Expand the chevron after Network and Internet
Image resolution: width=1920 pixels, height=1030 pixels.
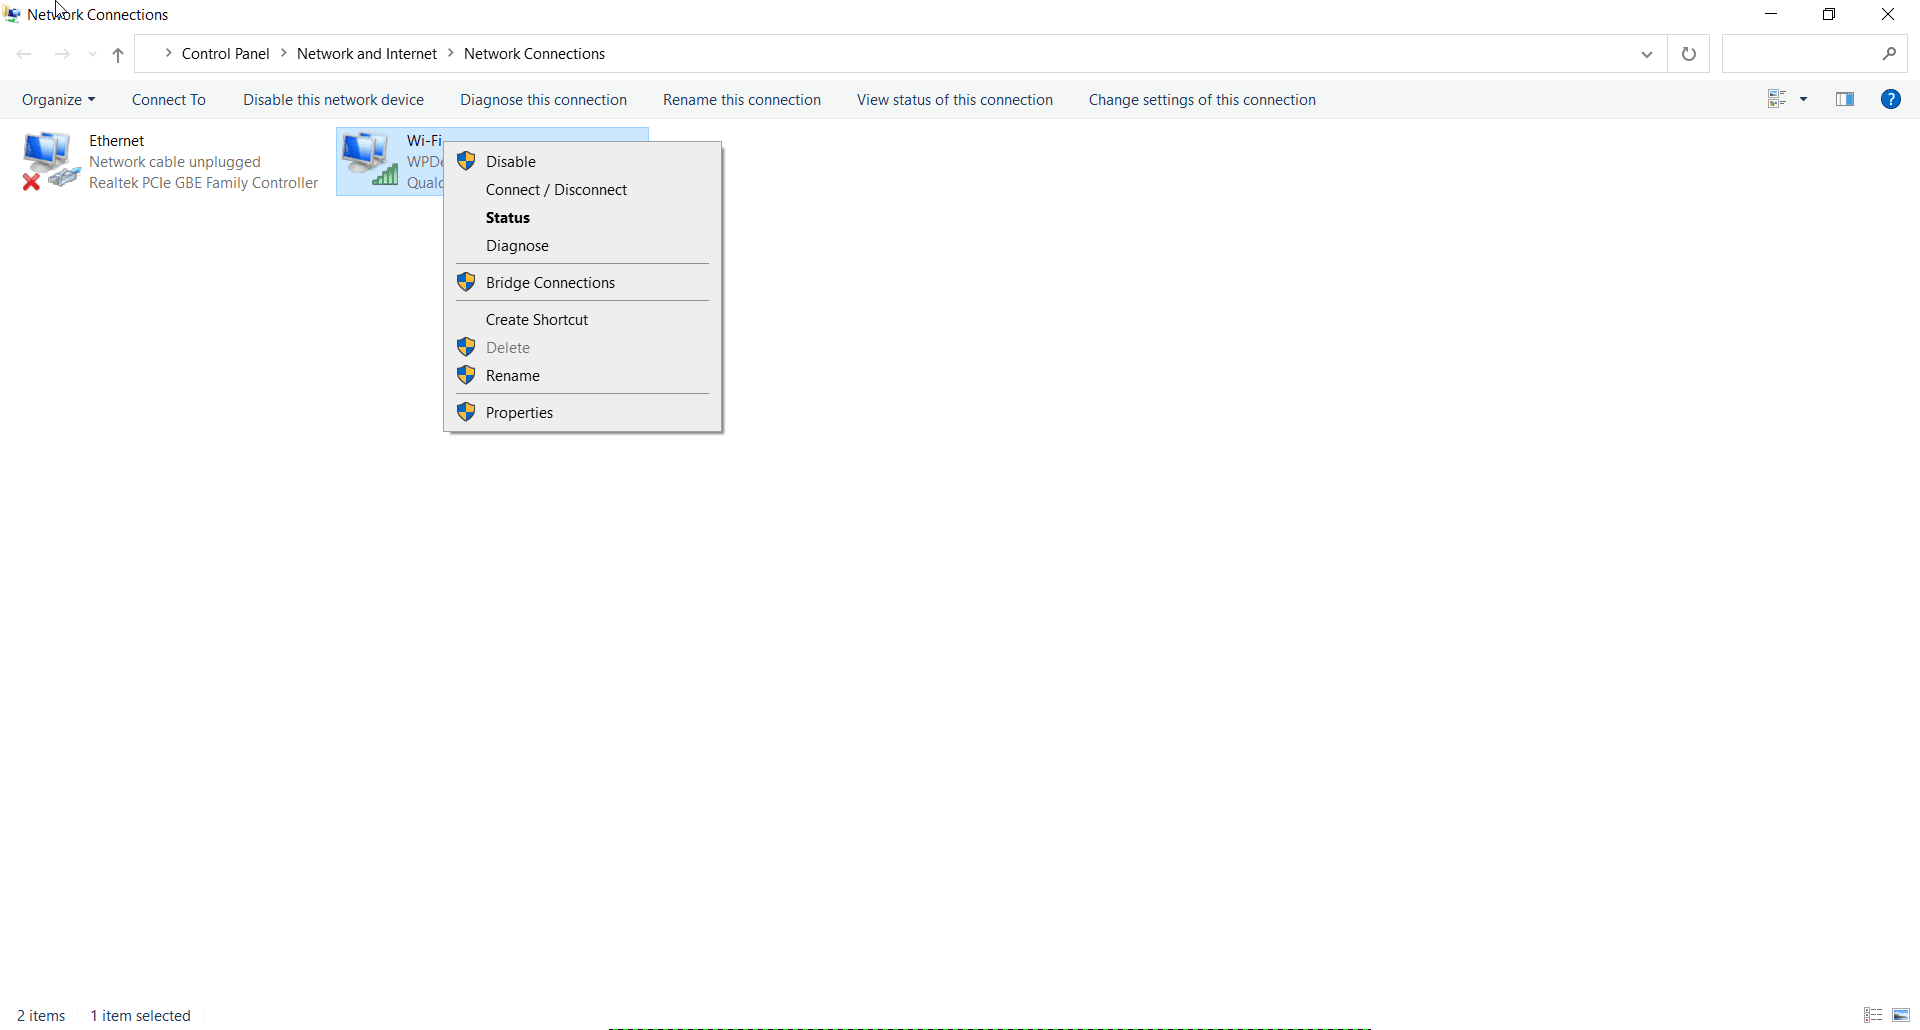point(451,53)
